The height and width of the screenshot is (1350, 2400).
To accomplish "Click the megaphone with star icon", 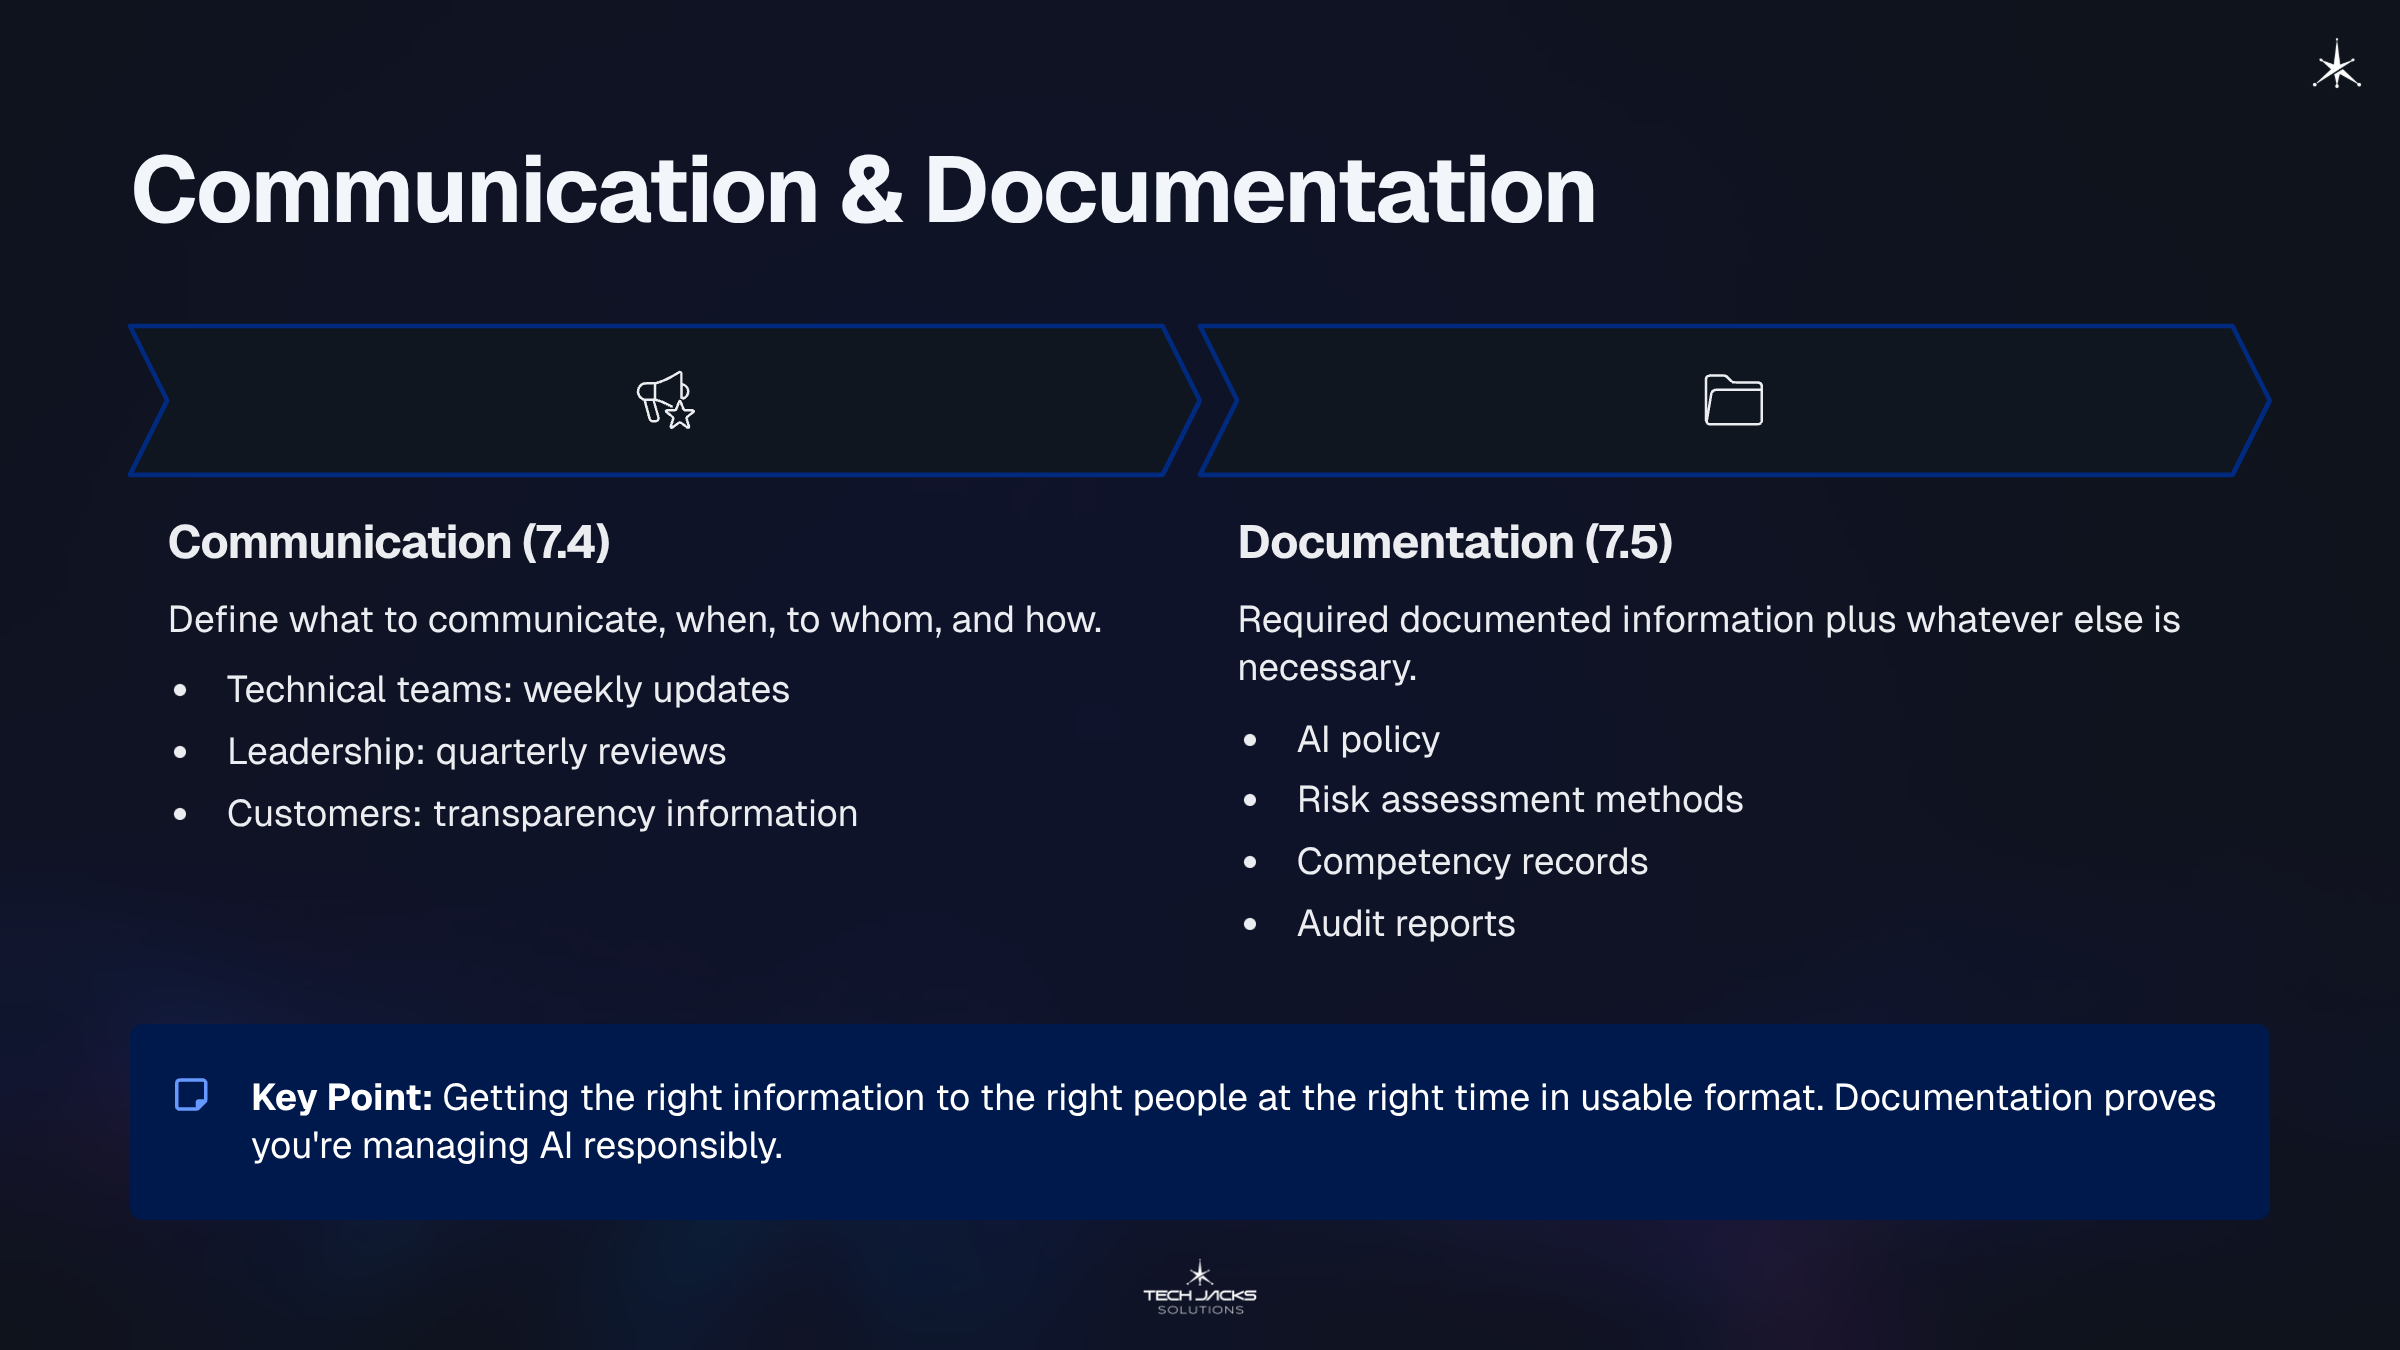I will (665, 400).
